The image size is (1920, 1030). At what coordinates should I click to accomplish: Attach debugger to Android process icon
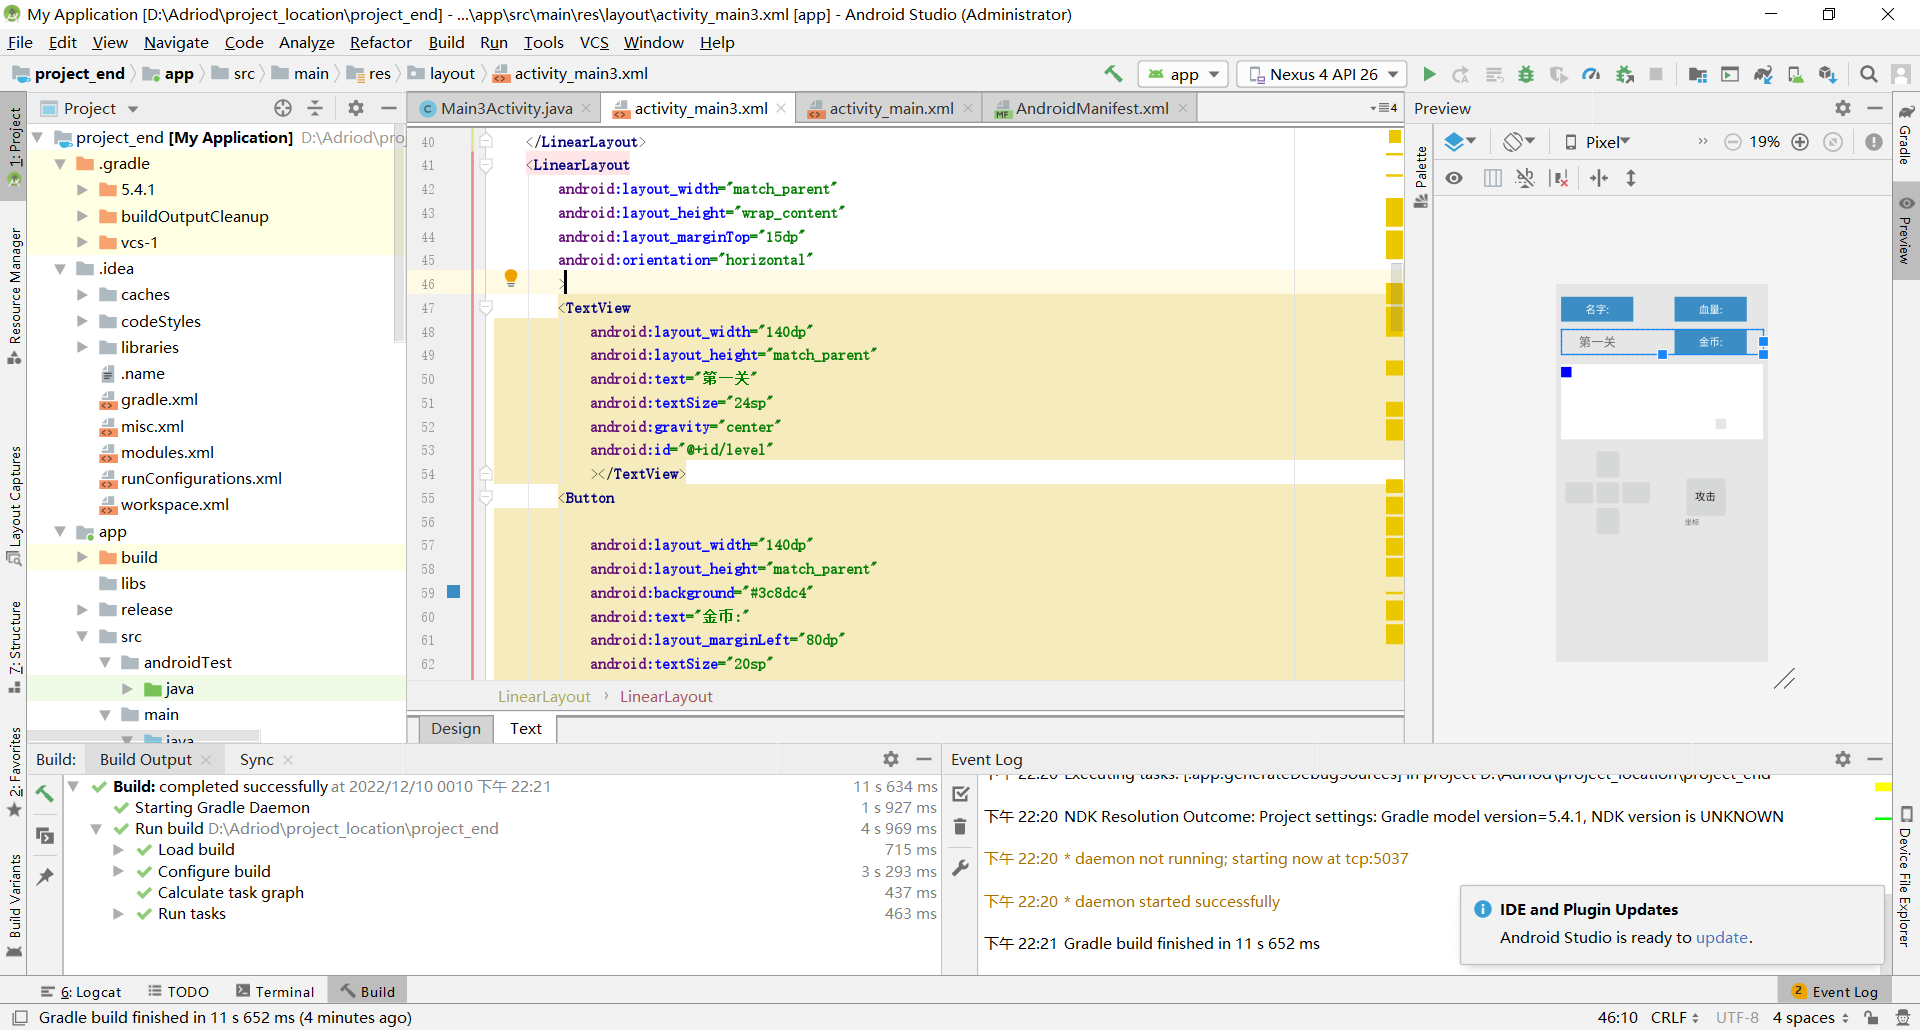pyautogui.click(x=1625, y=74)
